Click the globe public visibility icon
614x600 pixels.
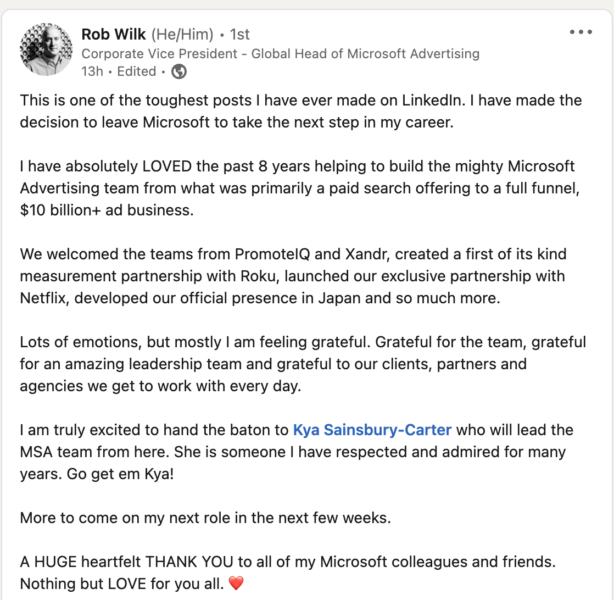(x=179, y=72)
